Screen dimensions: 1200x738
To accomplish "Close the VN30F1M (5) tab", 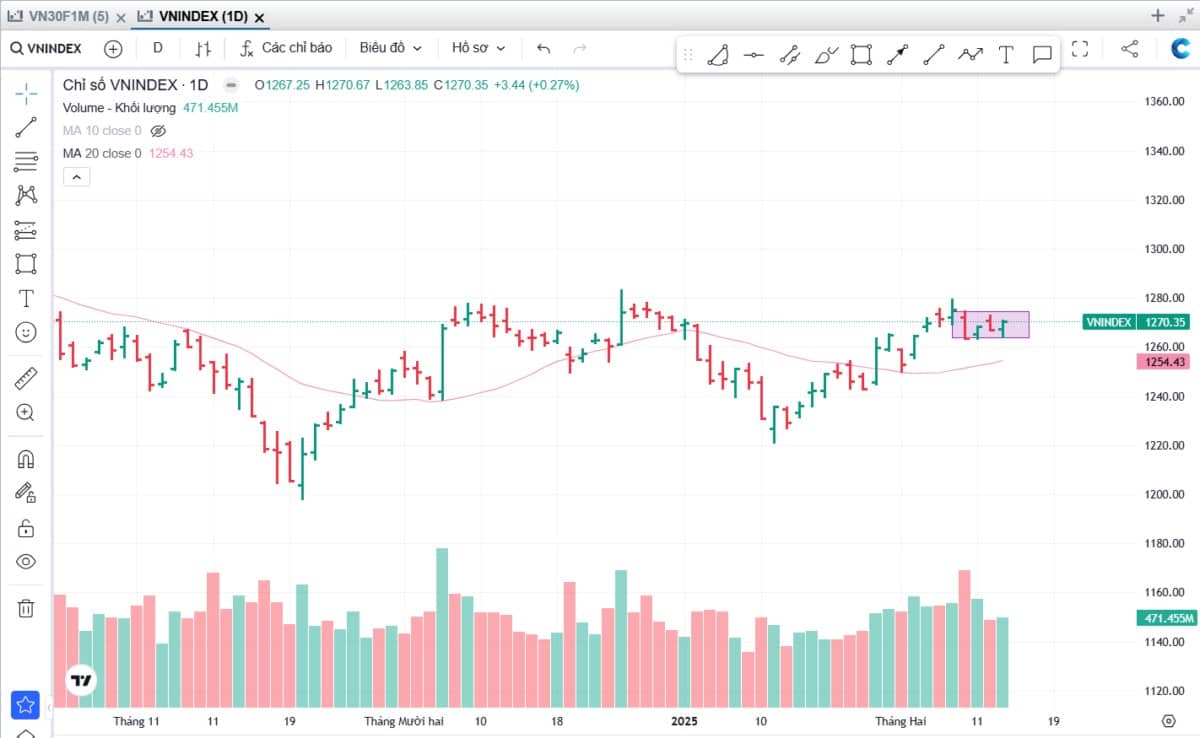I will click(x=121, y=17).
